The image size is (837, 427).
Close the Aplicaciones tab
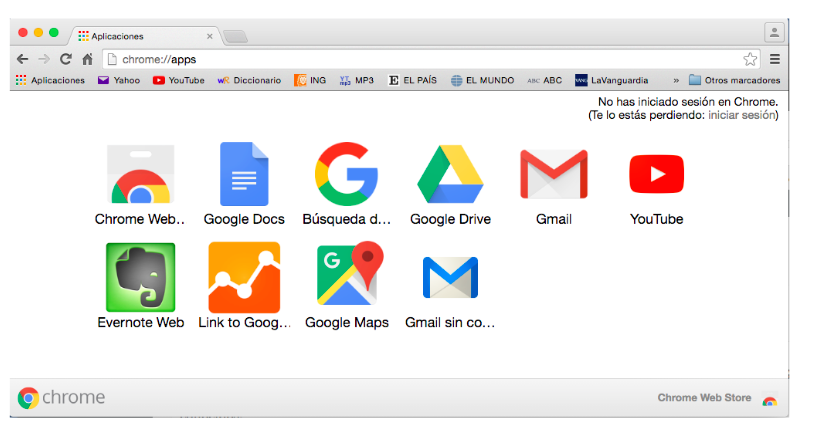click(x=210, y=36)
